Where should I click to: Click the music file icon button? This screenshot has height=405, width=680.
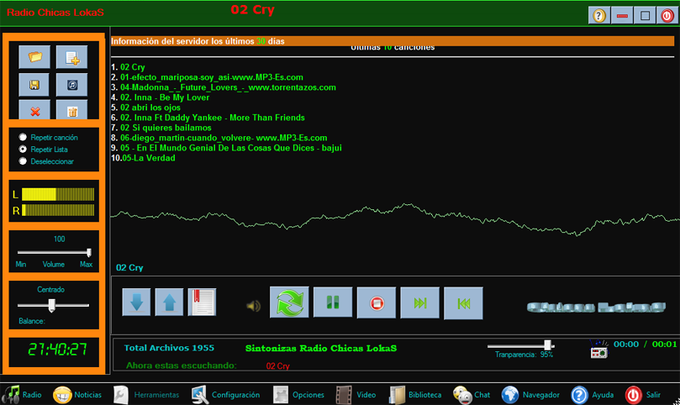pos(72,85)
